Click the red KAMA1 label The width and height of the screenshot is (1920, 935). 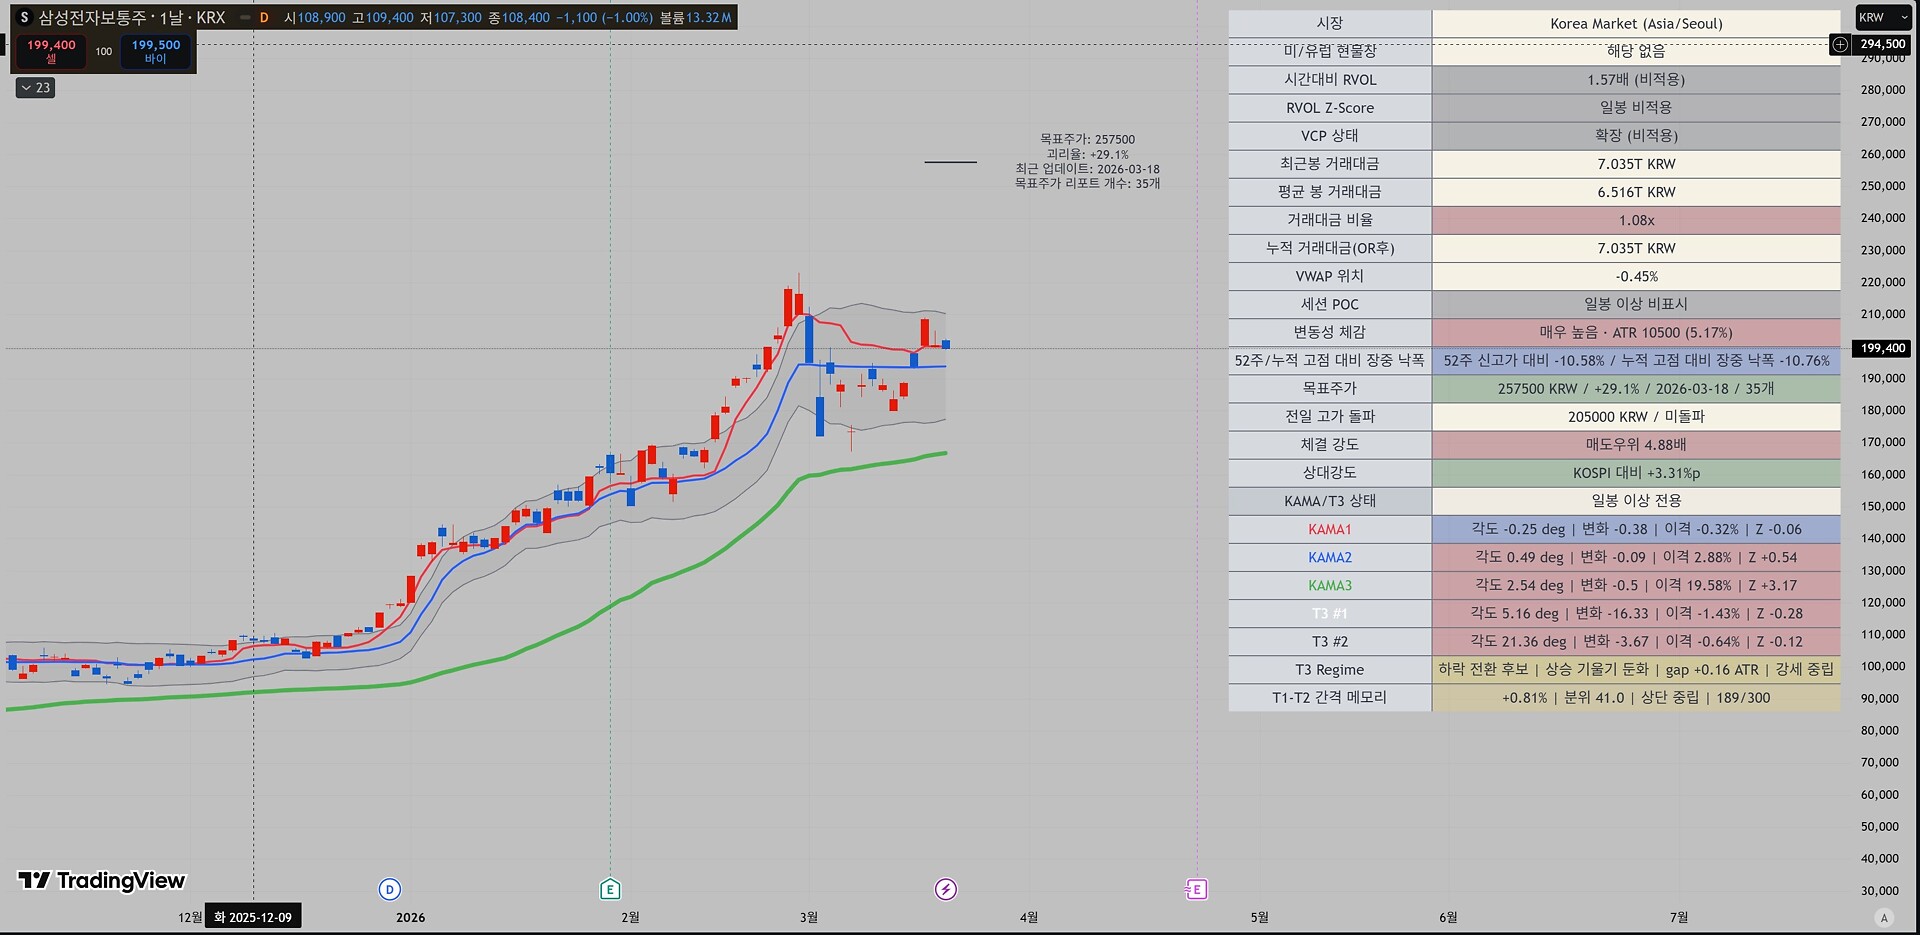pyautogui.click(x=1330, y=529)
